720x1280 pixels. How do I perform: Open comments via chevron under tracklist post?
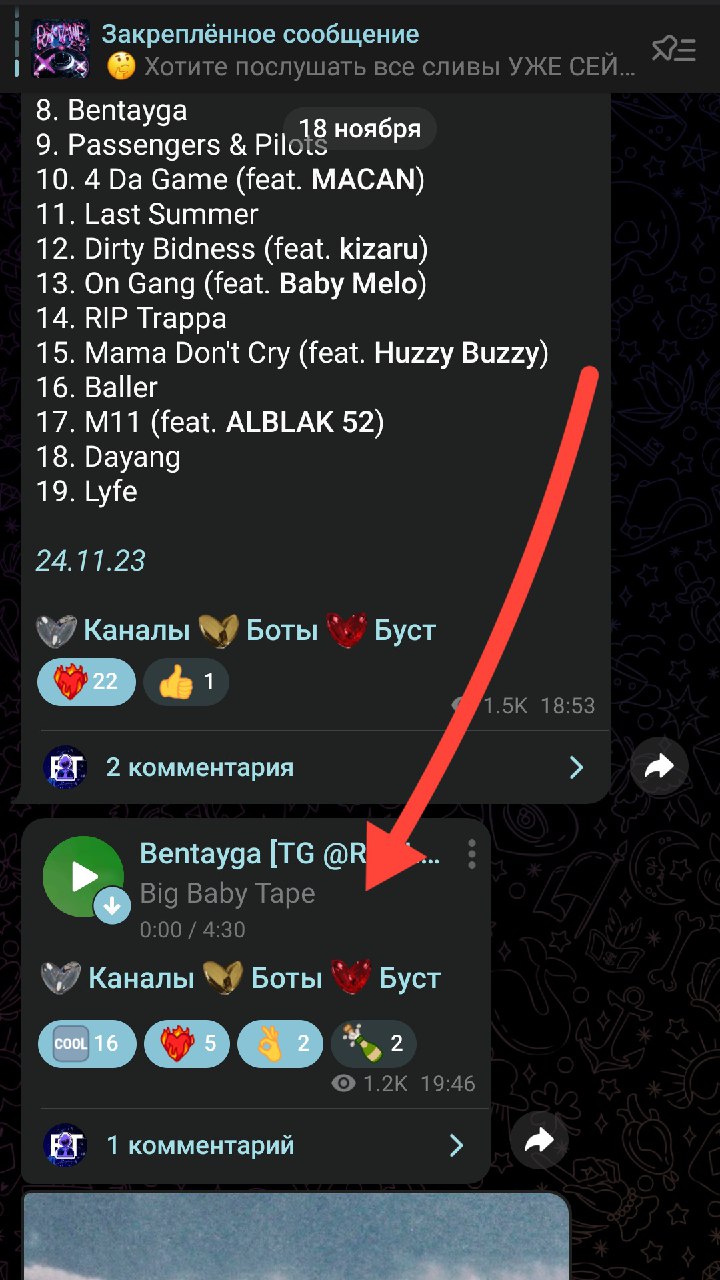(x=576, y=767)
